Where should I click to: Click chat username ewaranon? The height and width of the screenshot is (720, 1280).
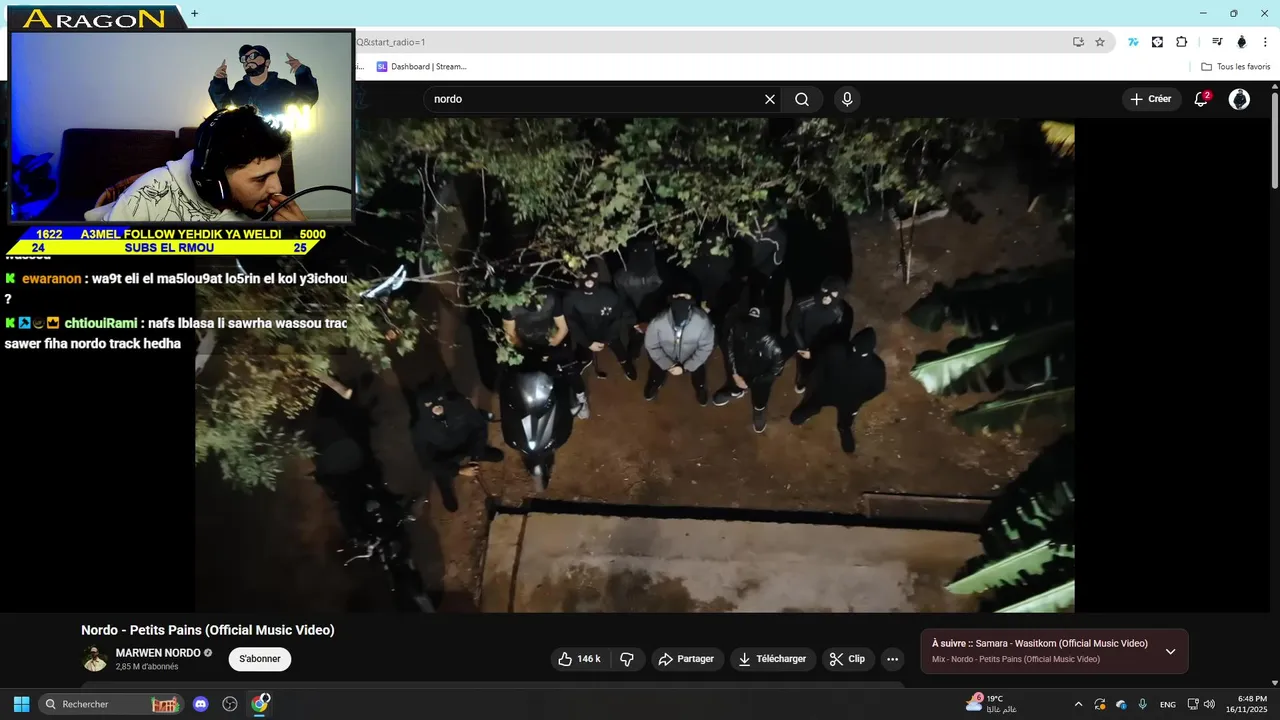52,279
